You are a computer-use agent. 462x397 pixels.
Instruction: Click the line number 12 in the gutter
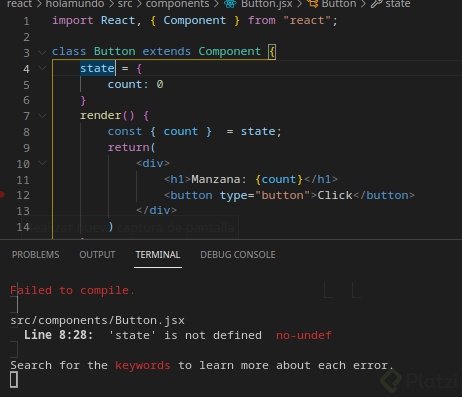(x=23, y=195)
